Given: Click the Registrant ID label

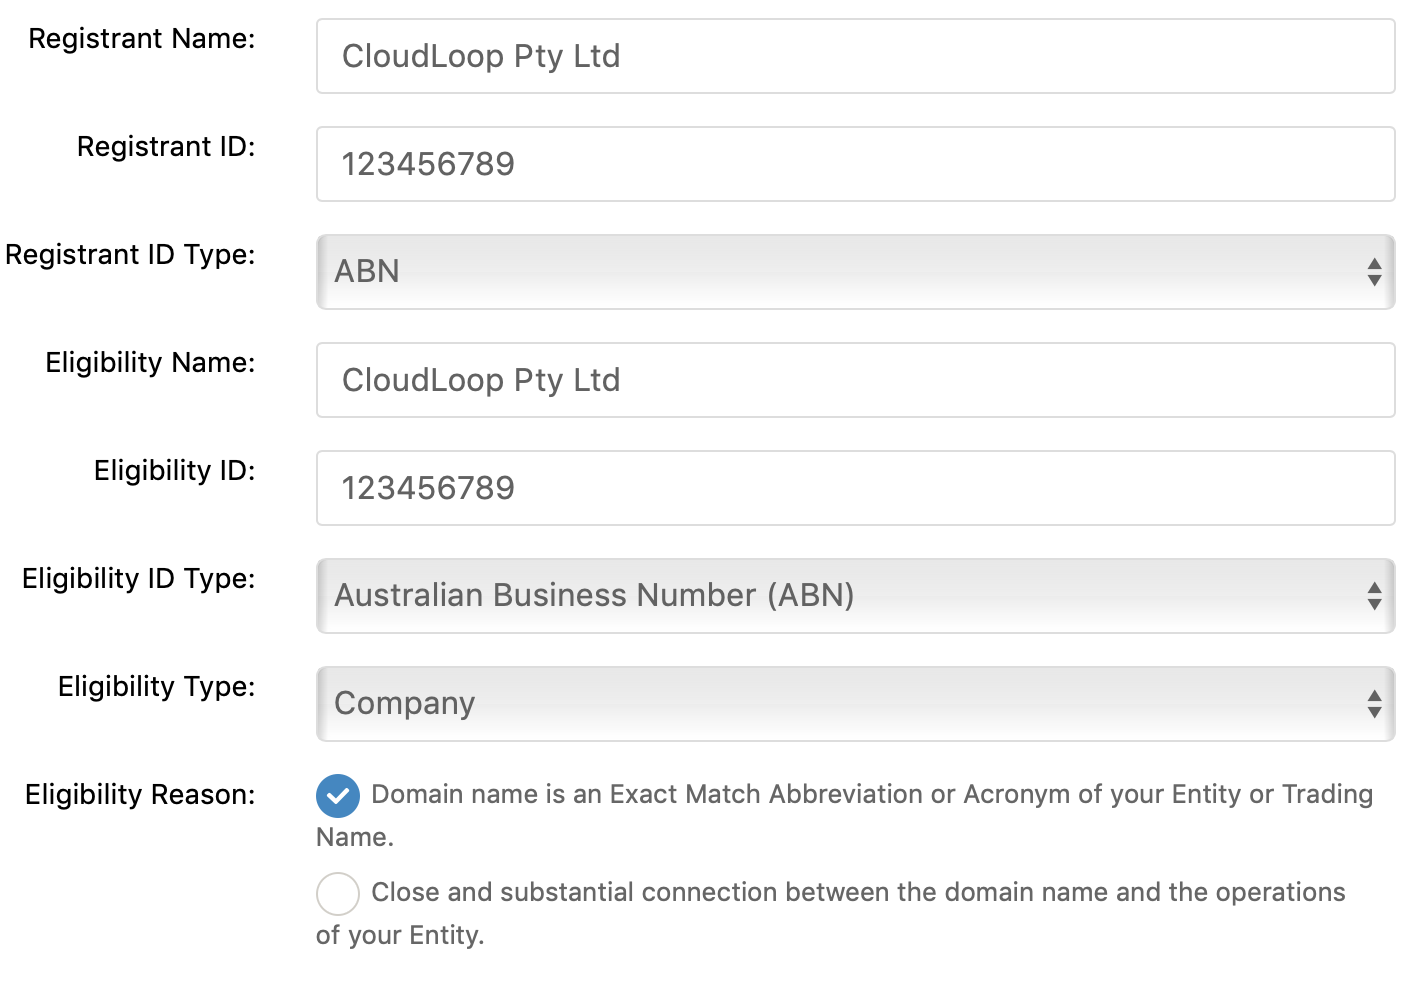Looking at the screenshot, I should 166,147.
